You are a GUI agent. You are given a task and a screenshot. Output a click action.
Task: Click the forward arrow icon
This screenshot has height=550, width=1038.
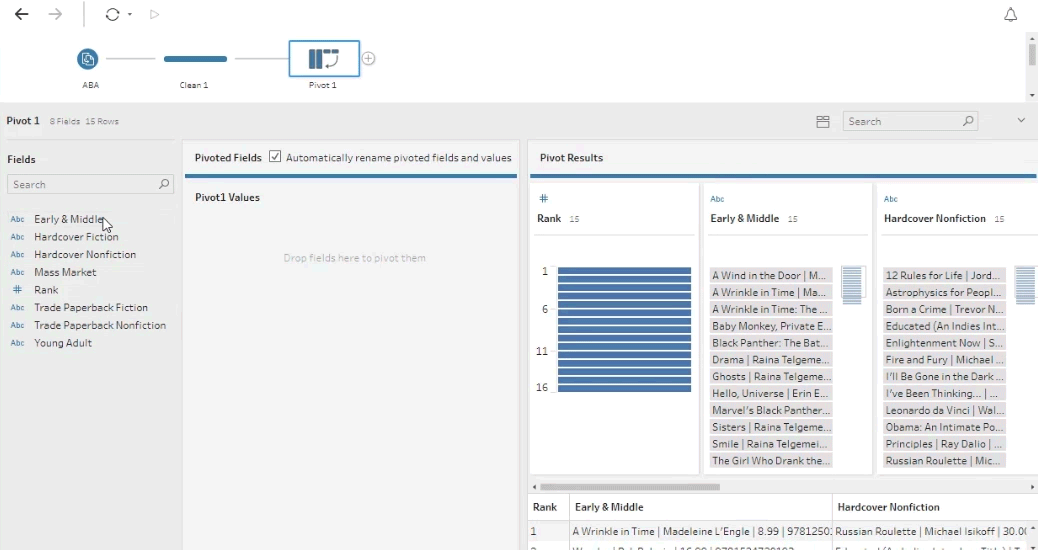click(55, 14)
